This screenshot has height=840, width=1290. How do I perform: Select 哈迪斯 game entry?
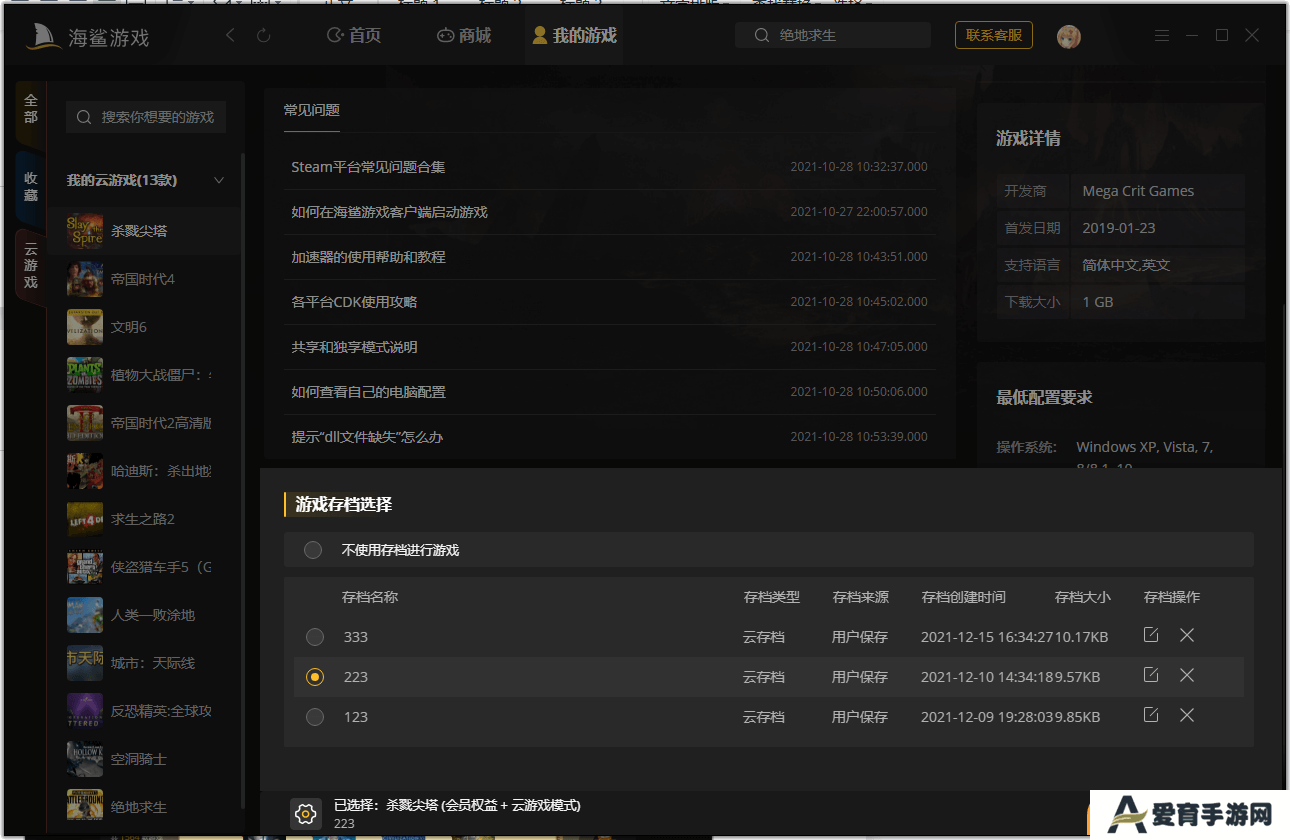[146, 471]
